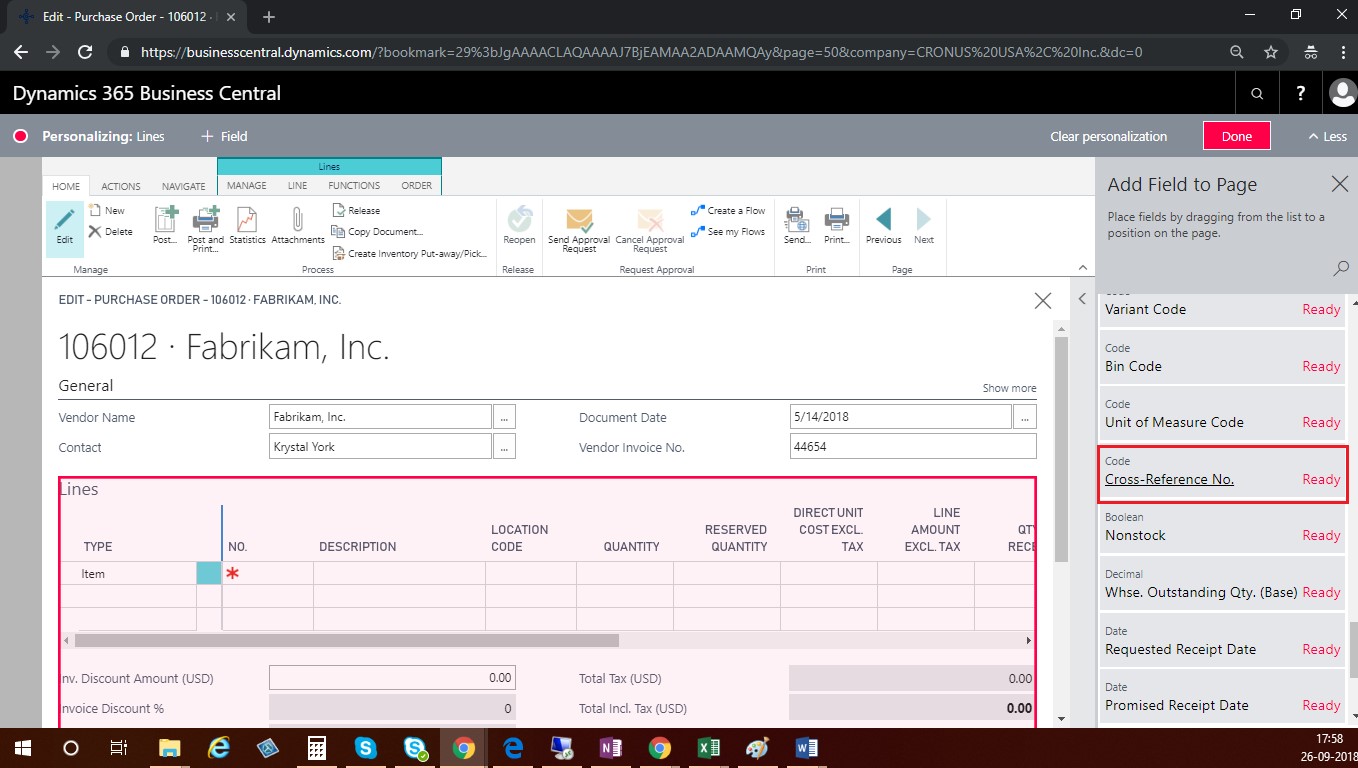
Task: Click Delete in the Manage group
Action: [110, 231]
